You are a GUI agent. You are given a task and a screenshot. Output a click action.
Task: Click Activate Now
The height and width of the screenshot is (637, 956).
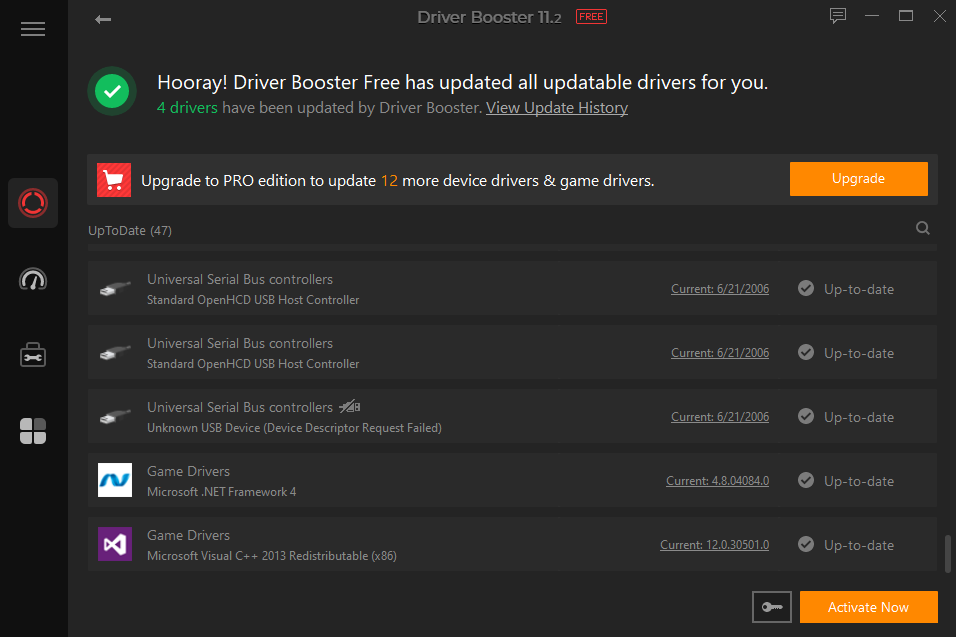coord(868,607)
